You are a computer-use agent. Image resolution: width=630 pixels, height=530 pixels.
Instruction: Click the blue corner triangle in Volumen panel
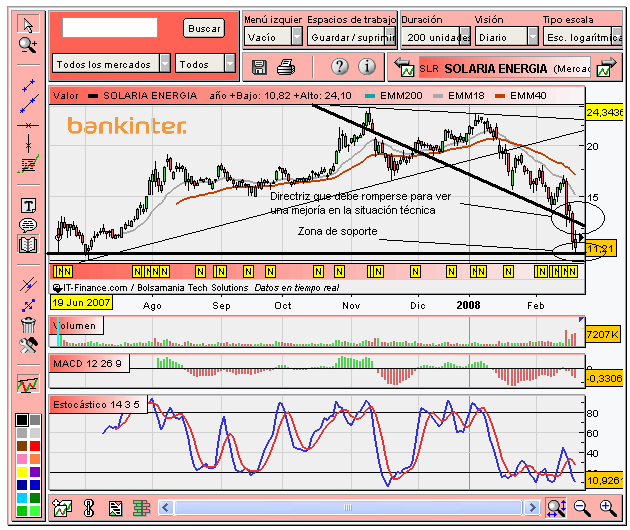pyautogui.click(x=581, y=319)
